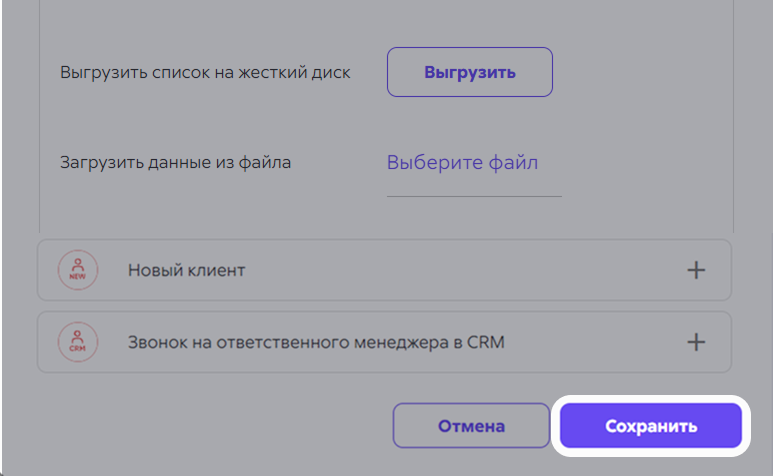Click the word диск in the export label

pyautogui.click(x=332, y=72)
